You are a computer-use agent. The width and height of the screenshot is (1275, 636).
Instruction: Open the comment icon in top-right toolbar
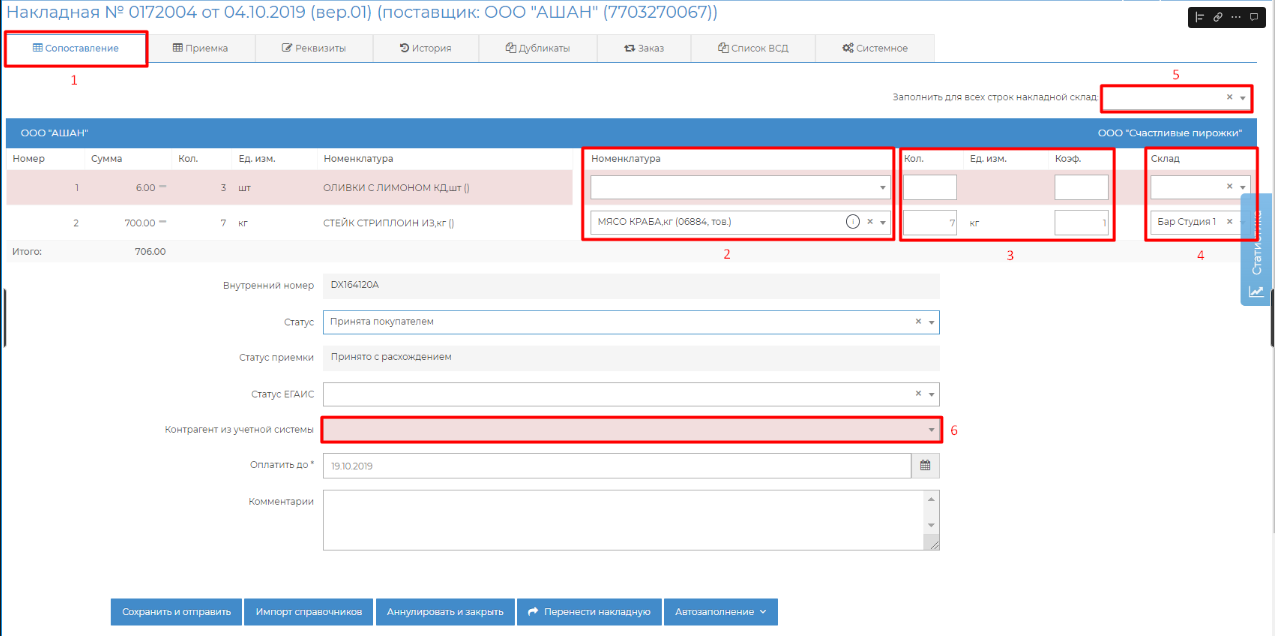(1253, 17)
